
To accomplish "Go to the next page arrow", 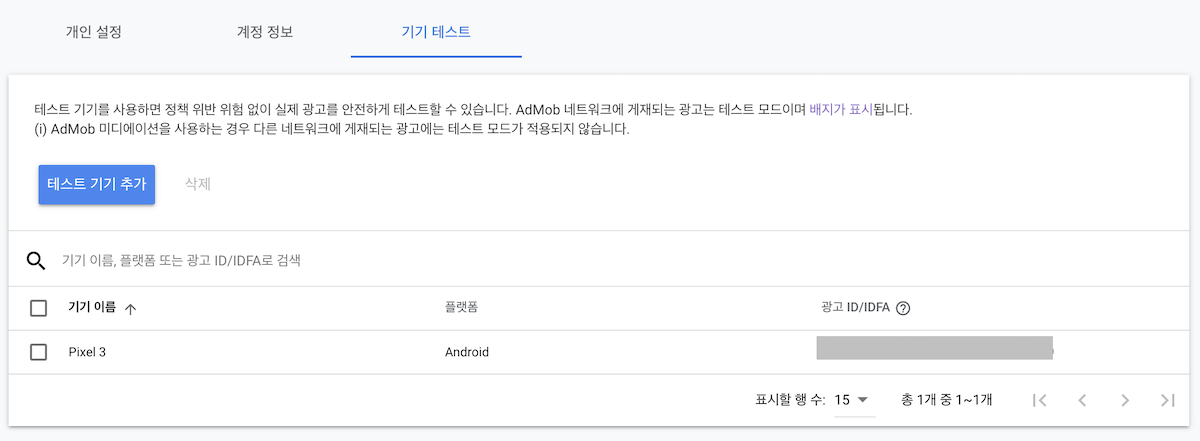I will pos(1125,400).
